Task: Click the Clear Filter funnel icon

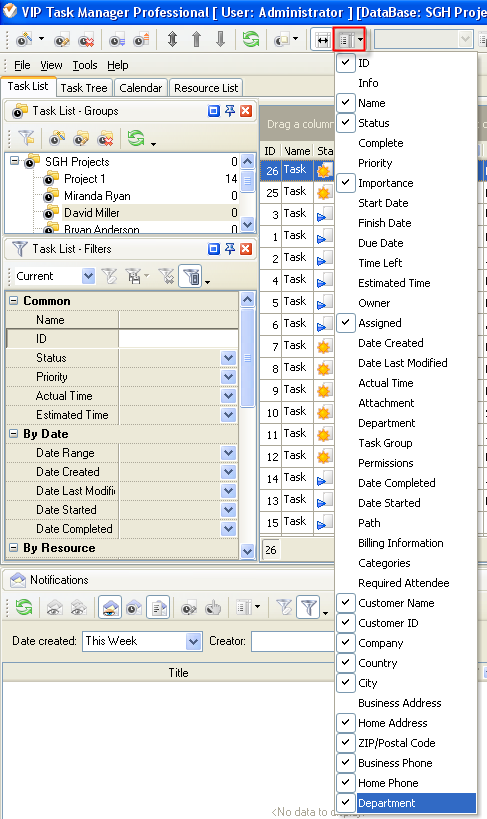Action: pos(167,276)
